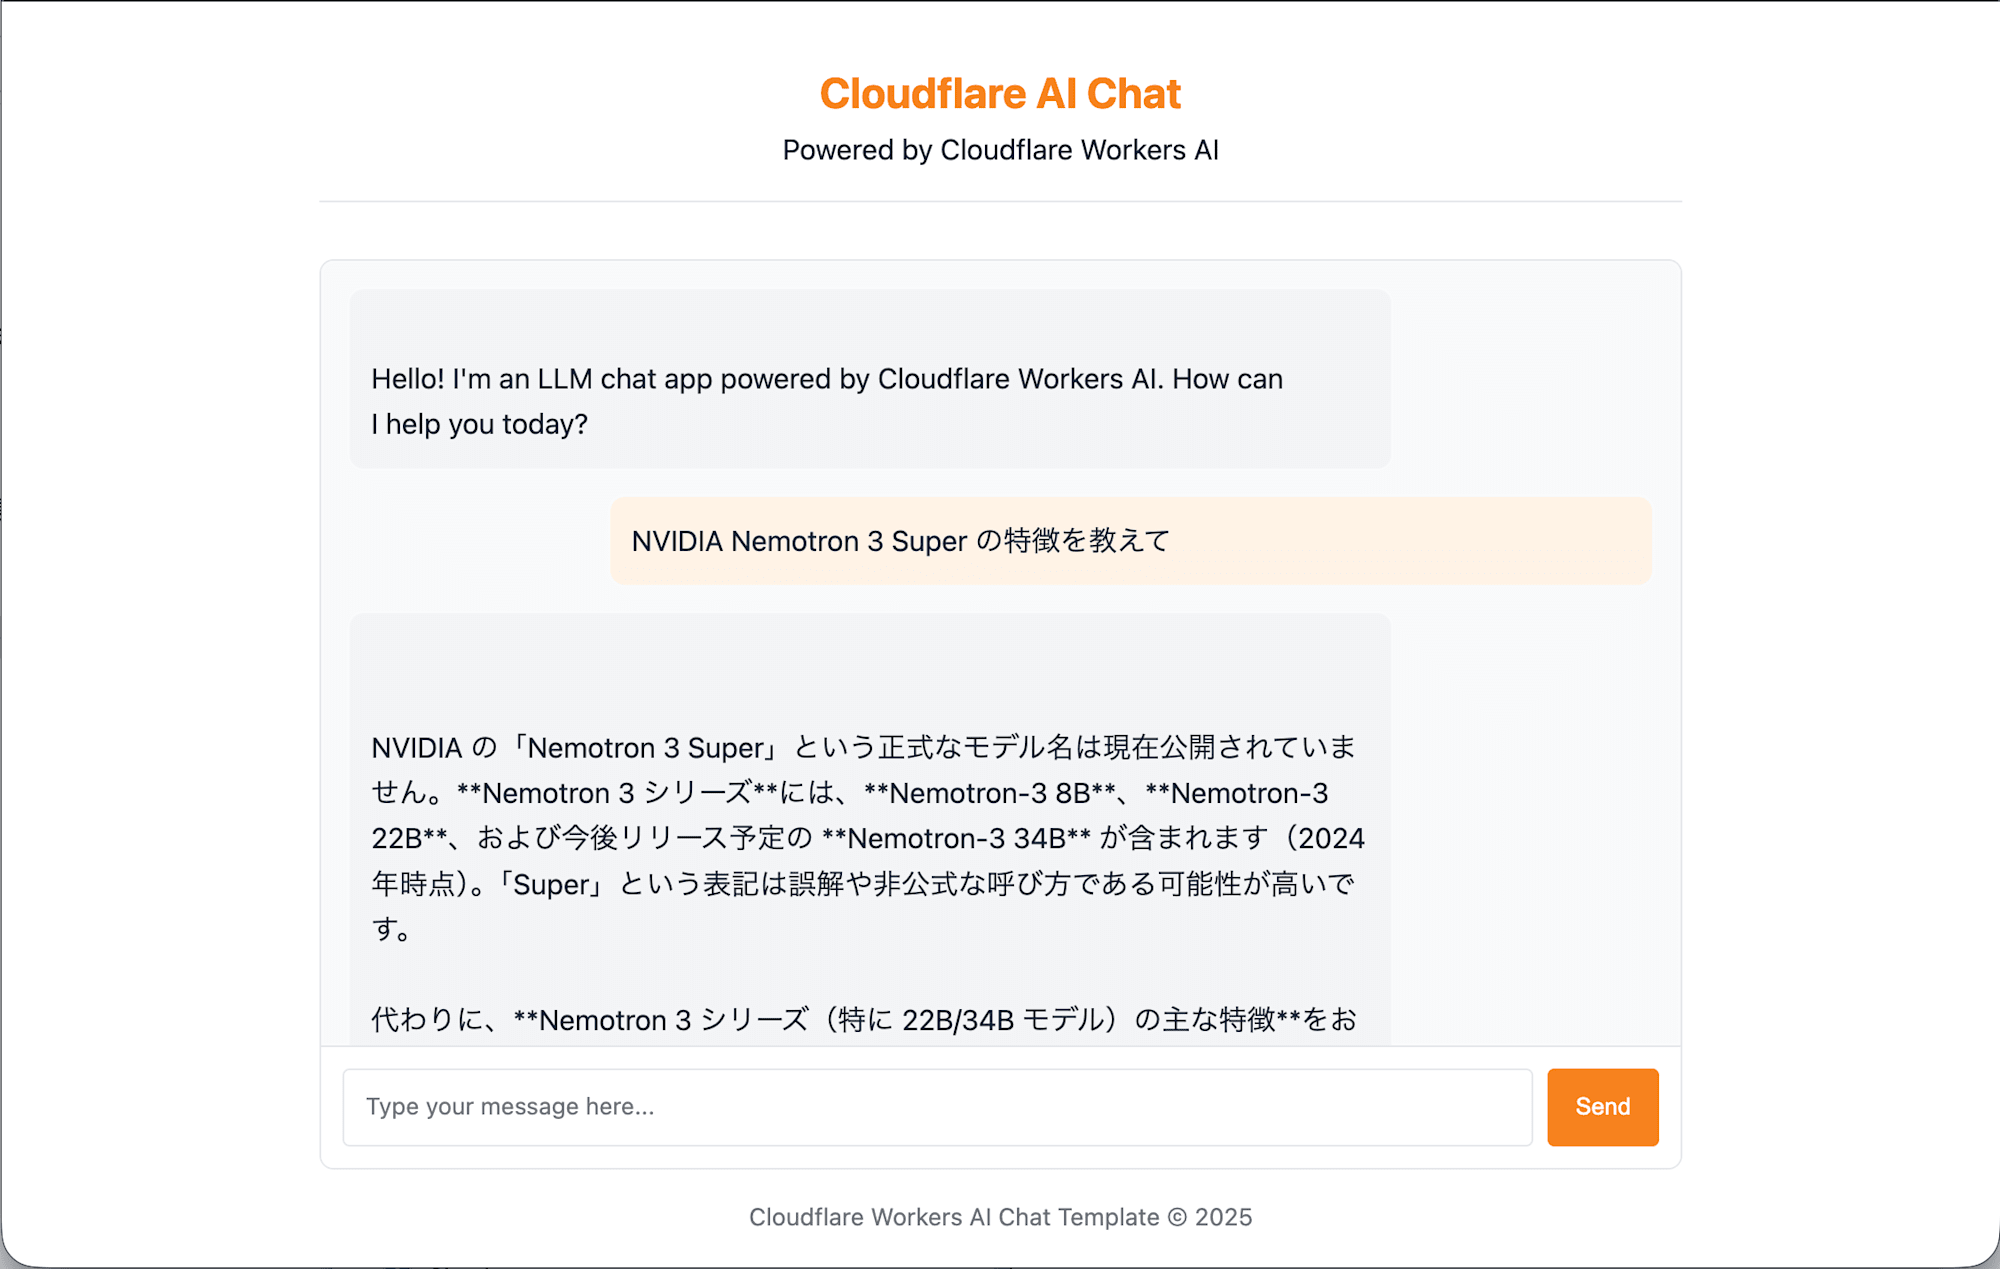Click the paragraph starting with '代わりに'
This screenshot has height=1269, width=2000.
863,1019
